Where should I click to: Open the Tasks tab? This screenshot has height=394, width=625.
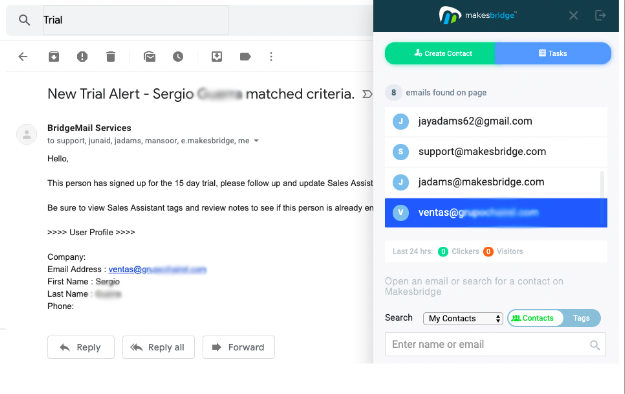[x=553, y=53]
